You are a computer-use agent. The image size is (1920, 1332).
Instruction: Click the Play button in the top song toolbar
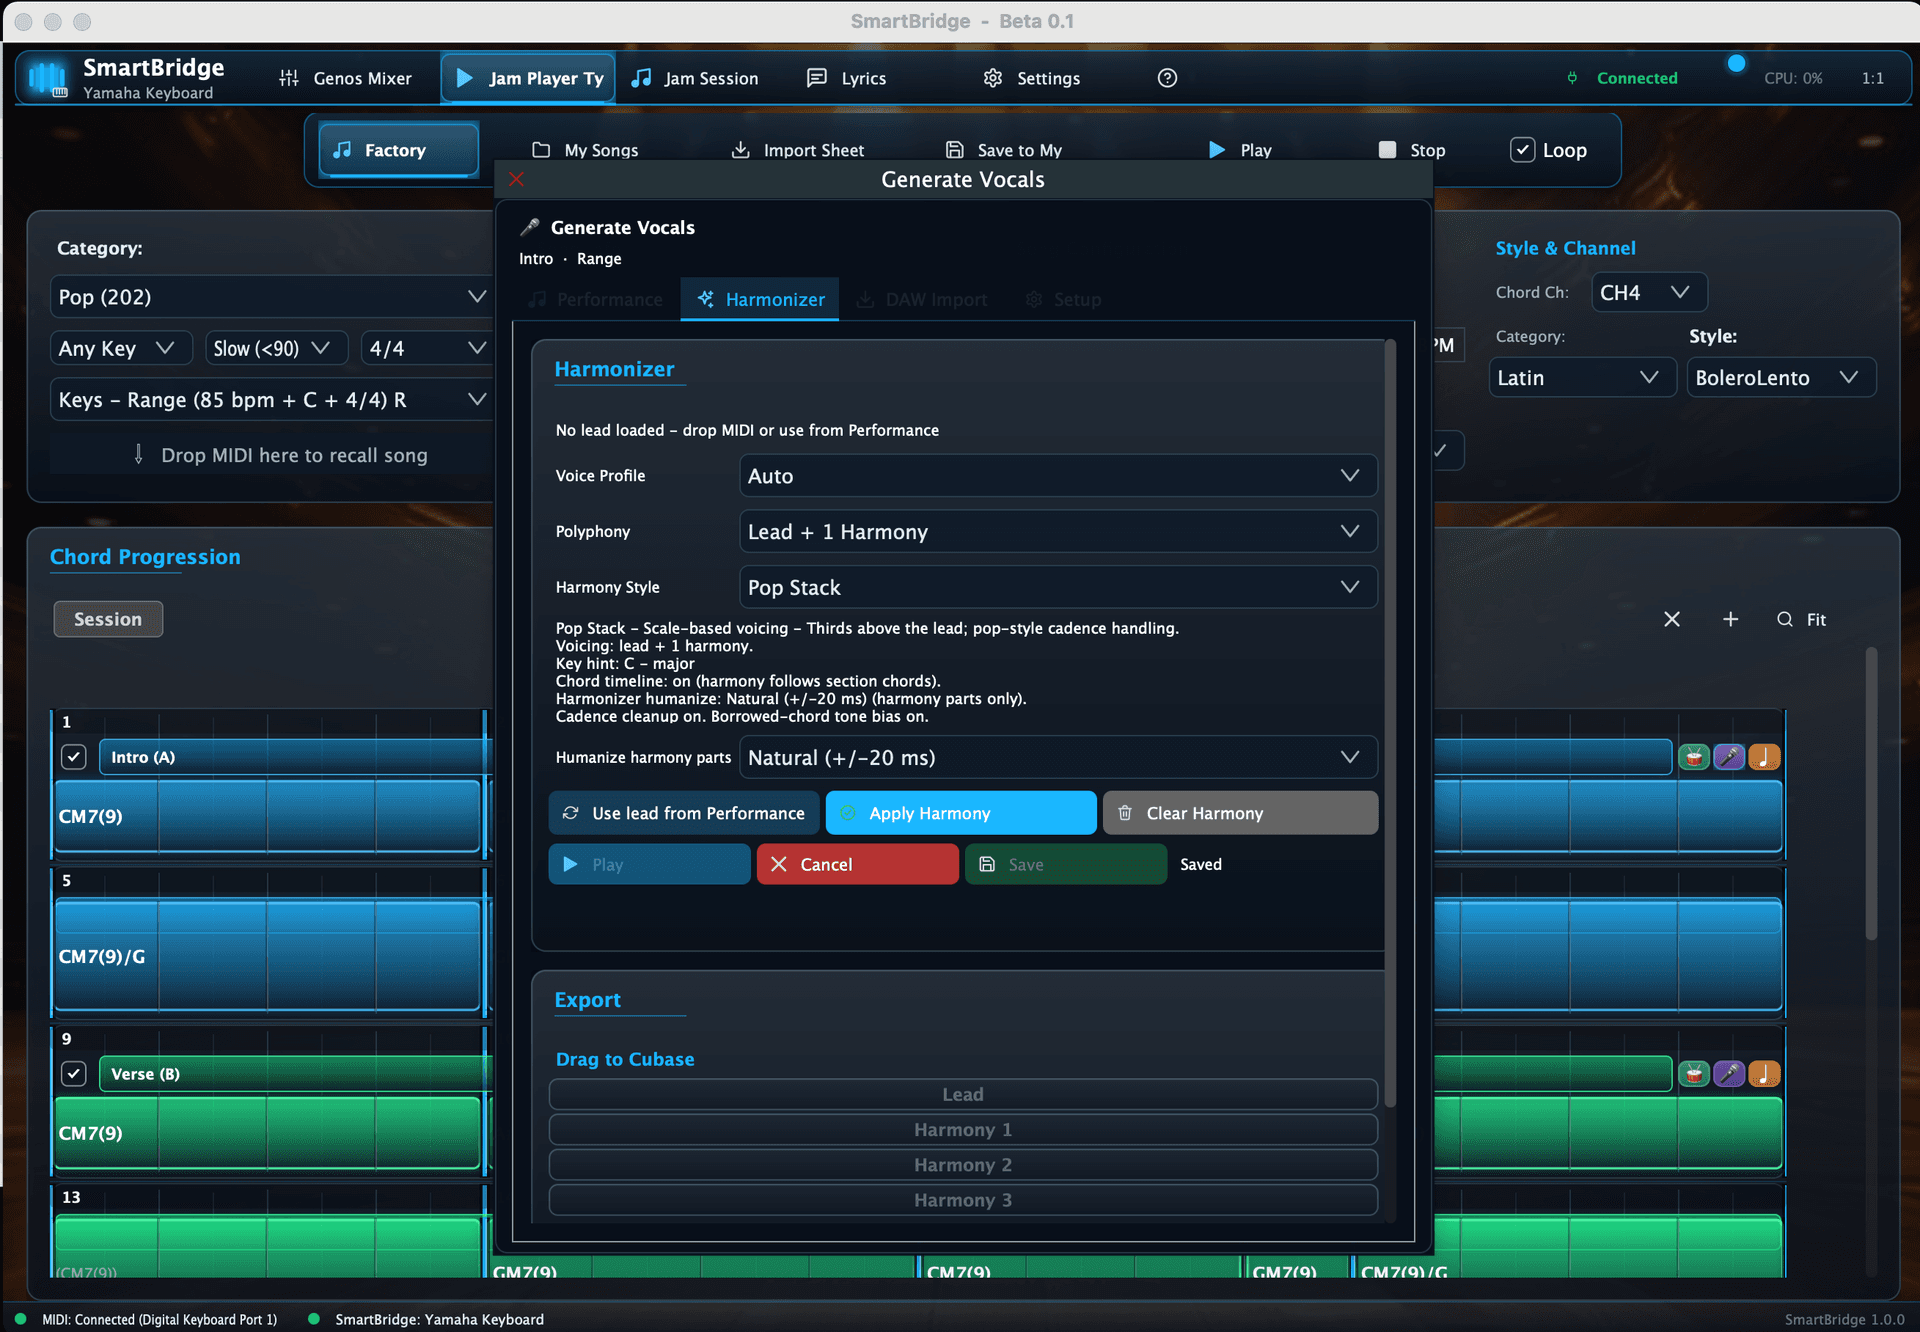[x=1240, y=150]
